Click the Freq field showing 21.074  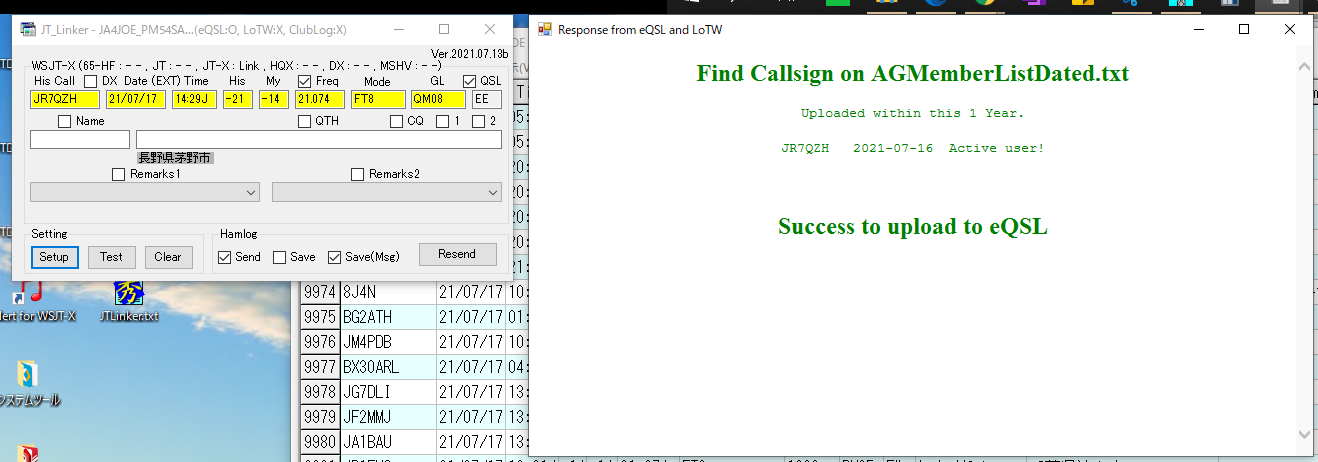coord(320,99)
